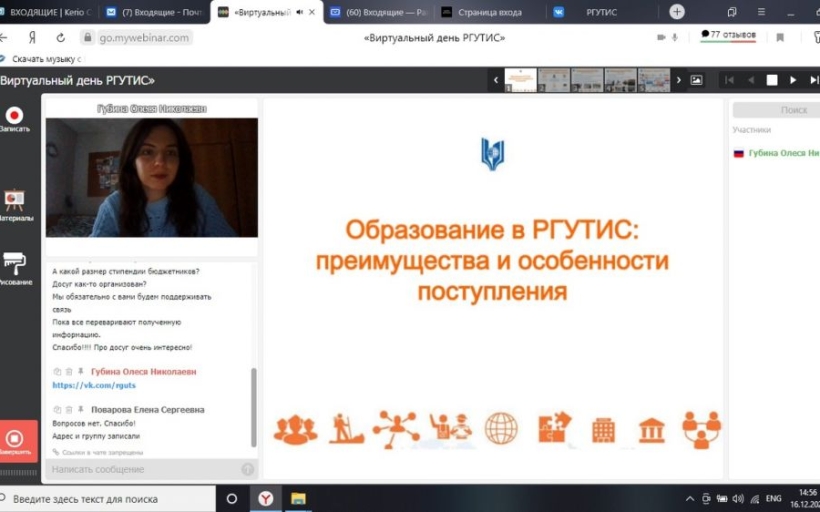Click sender name Поварова Елена Сергеевна in chat

147,409
